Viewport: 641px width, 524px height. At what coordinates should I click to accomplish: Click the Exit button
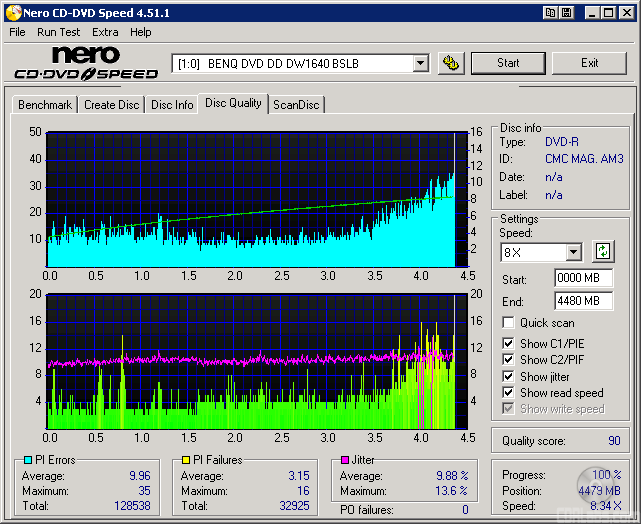tap(589, 63)
